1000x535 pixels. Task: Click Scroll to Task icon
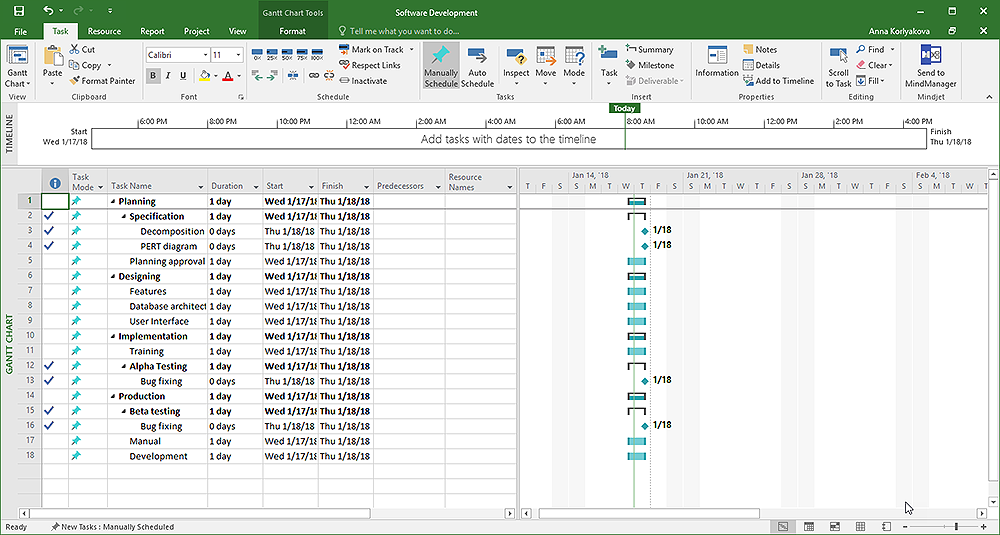coord(838,66)
